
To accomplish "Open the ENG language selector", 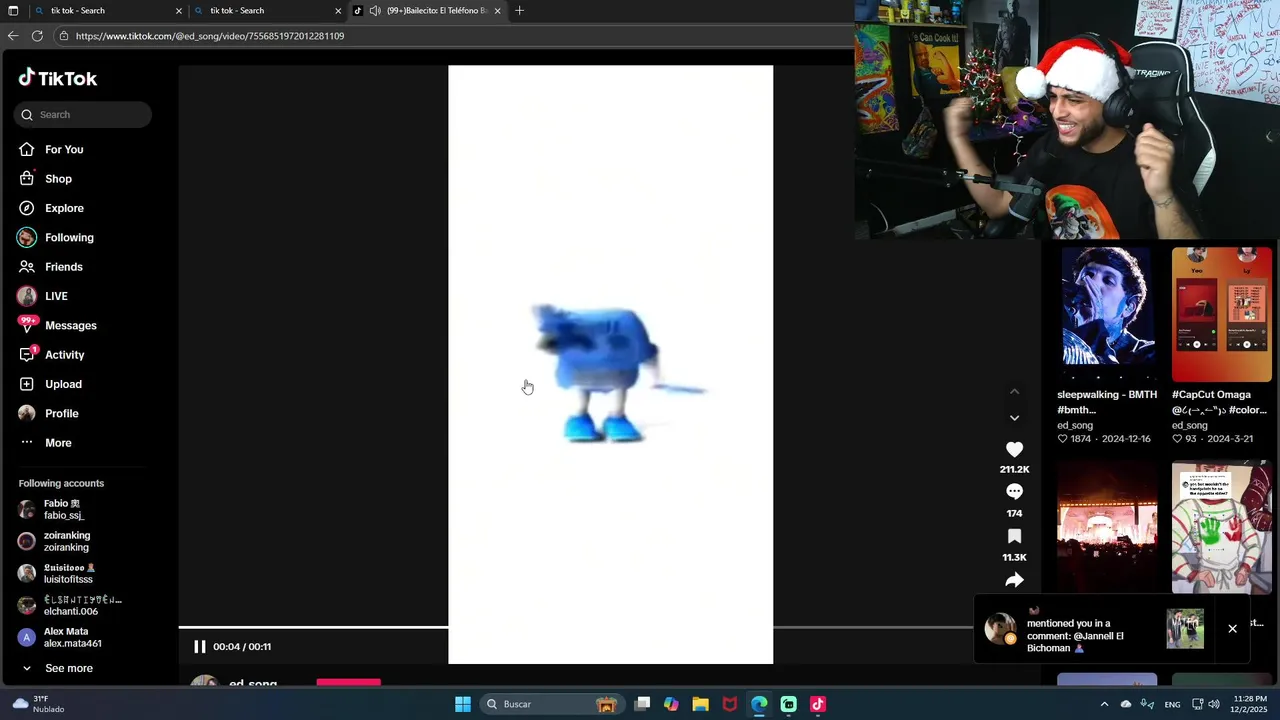I will pyautogui.click(x=1172, y=704).
